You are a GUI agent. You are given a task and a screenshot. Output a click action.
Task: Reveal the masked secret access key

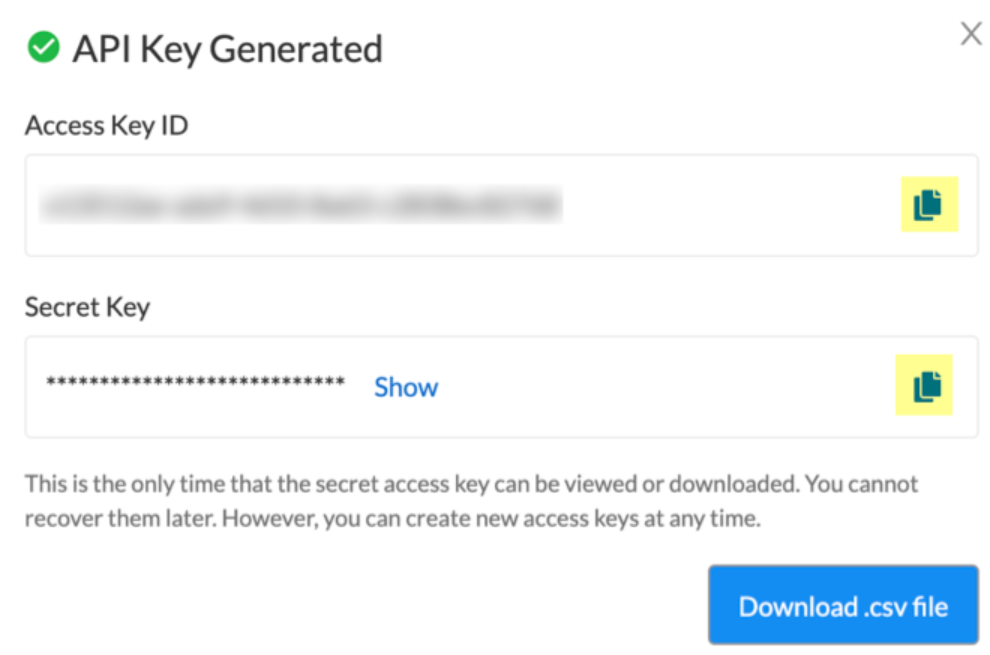coord(406,387)
